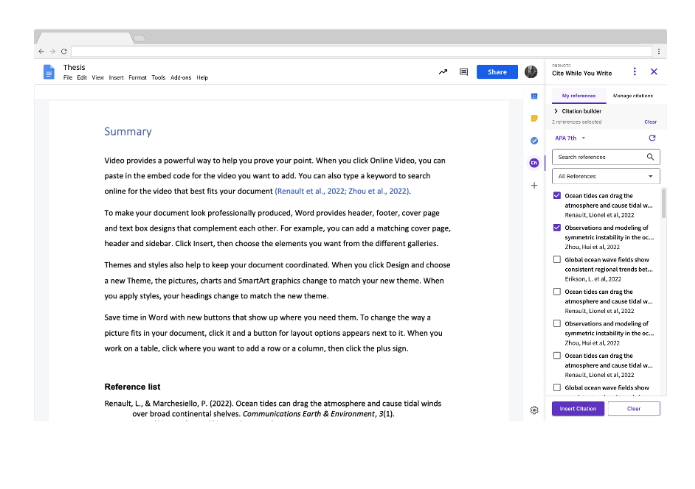Open the Google Tasks side panel icon
Screen dimensions: 695x489
click(x=534, y=140)
